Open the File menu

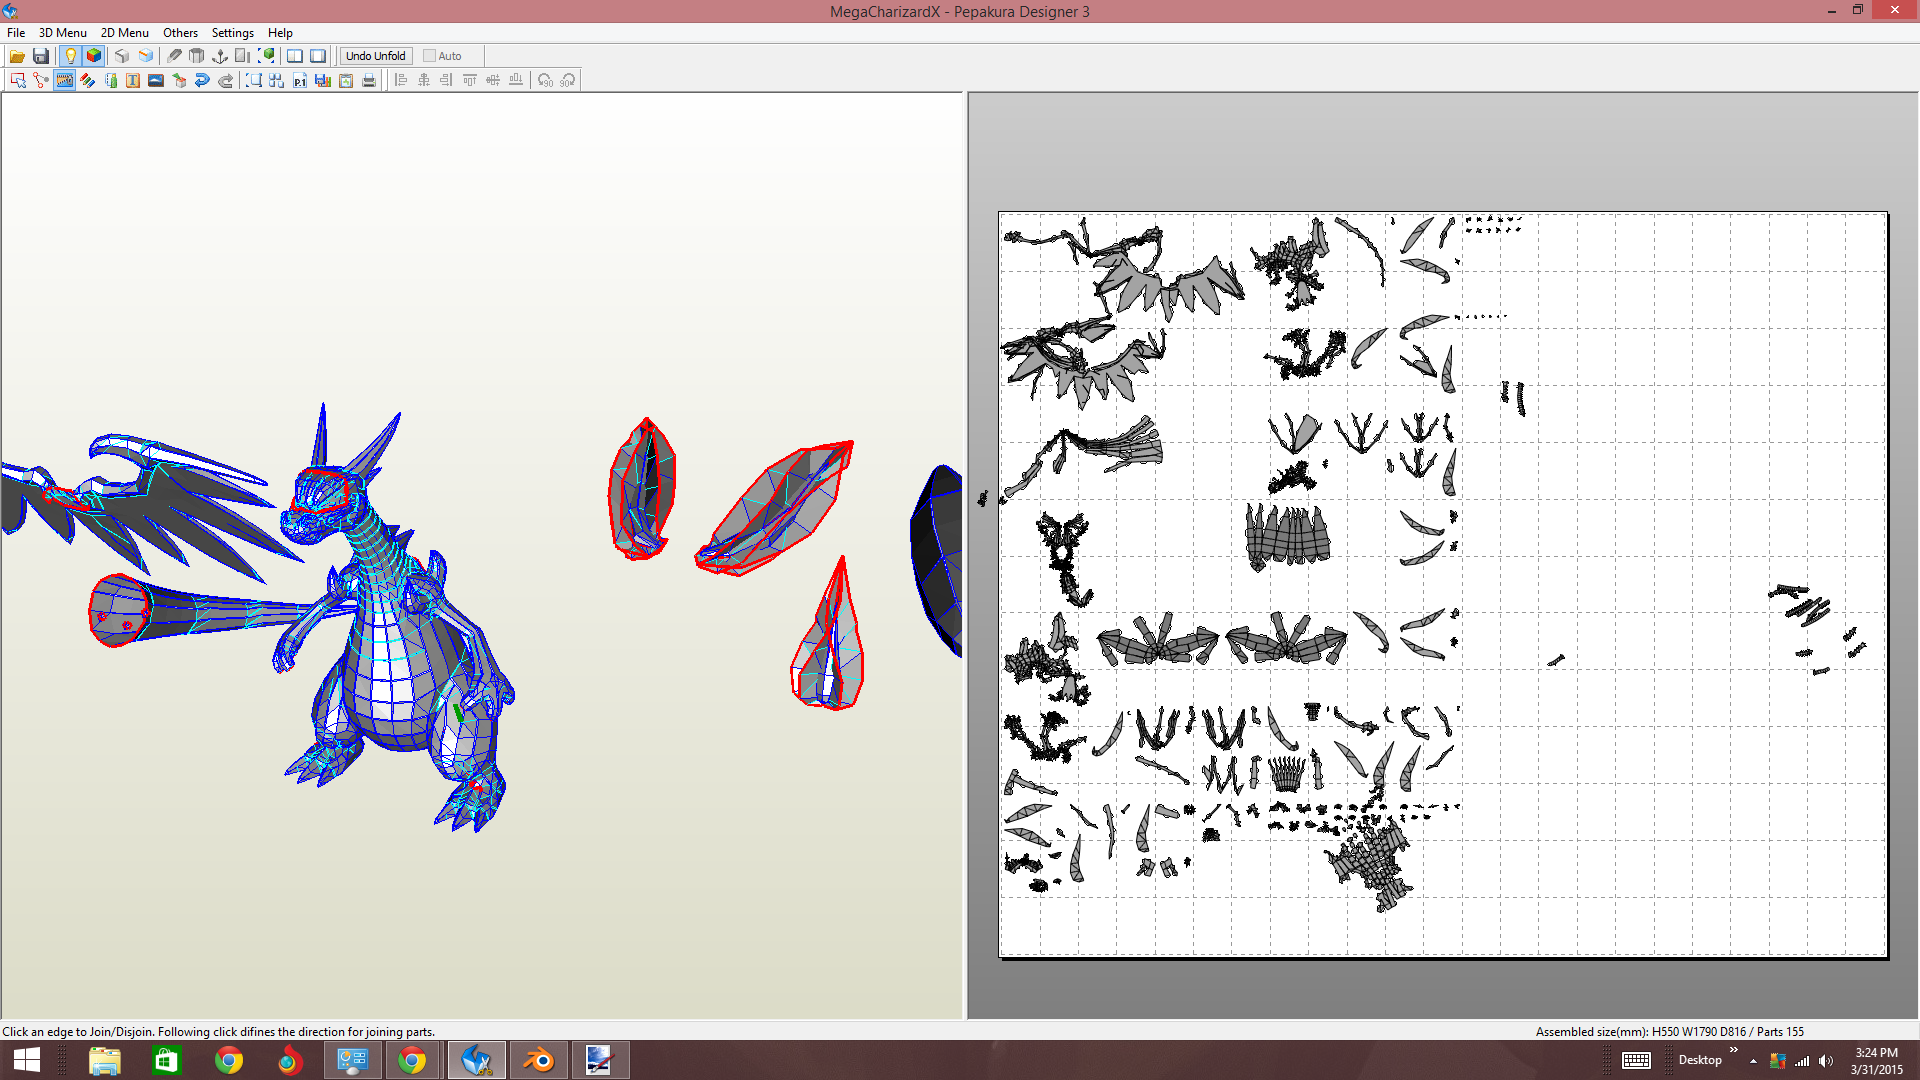point(16,32)
